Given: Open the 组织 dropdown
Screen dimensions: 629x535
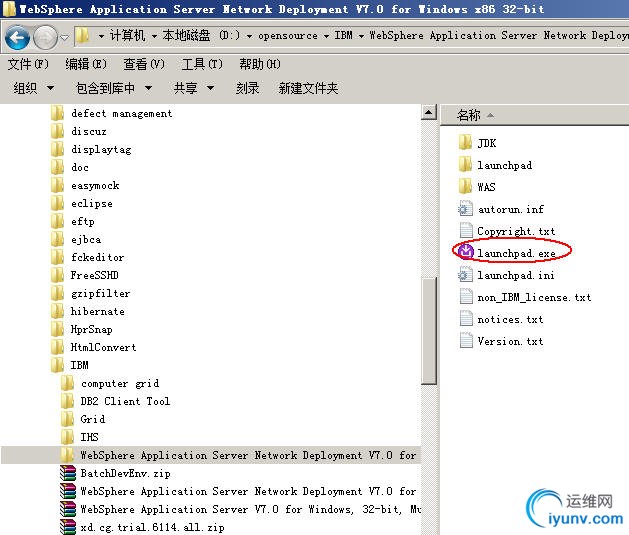Looking at the screenshot, I should [x=33, y=88].
